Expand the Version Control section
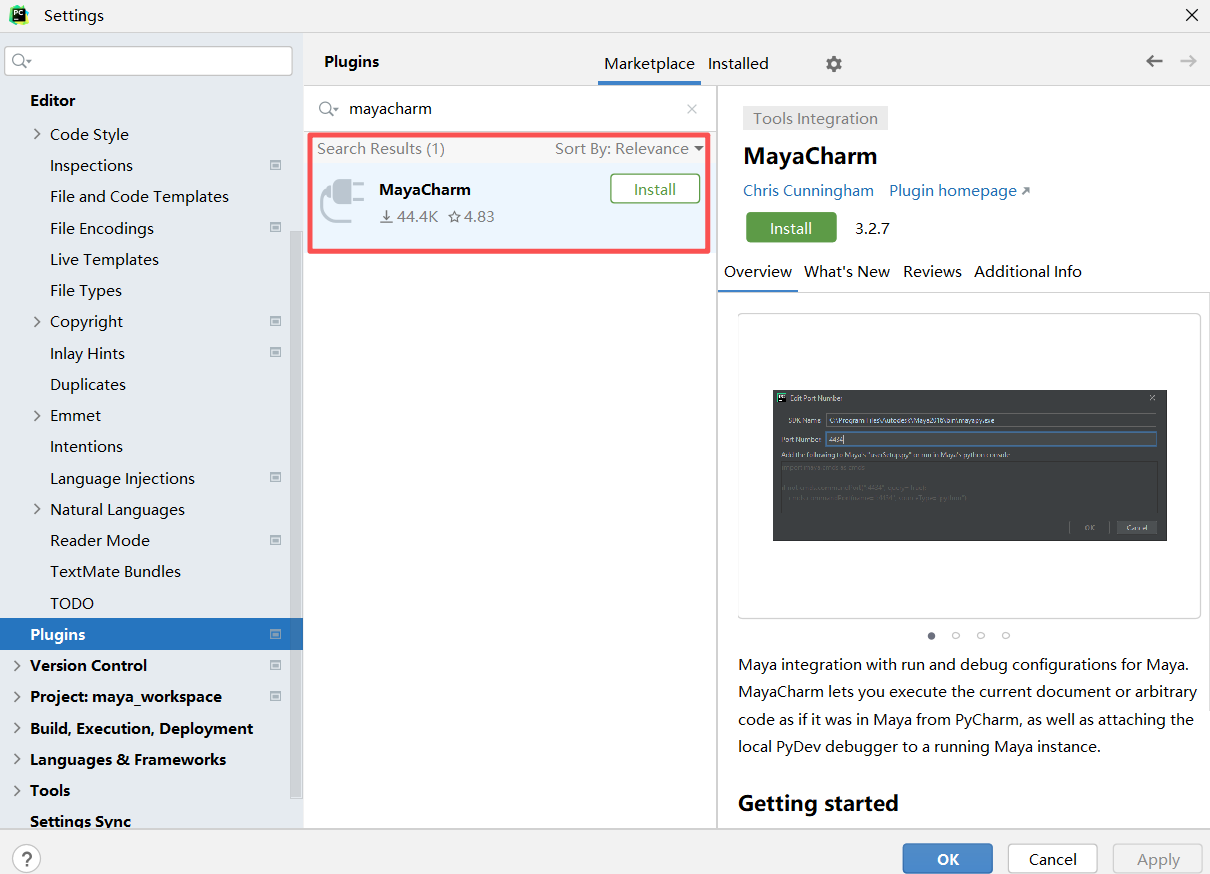This screenshot has width=1210, height=874. click(x=17, y=665)
